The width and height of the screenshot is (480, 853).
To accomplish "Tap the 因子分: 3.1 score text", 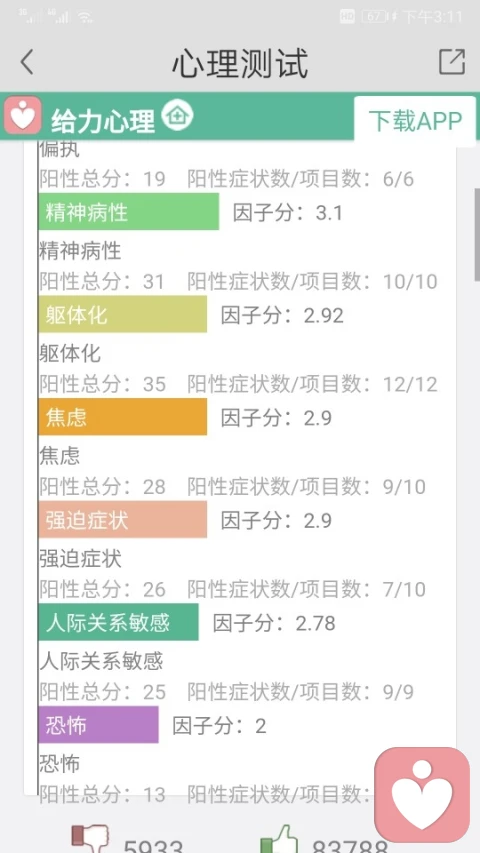I will [x=288, y=213].
